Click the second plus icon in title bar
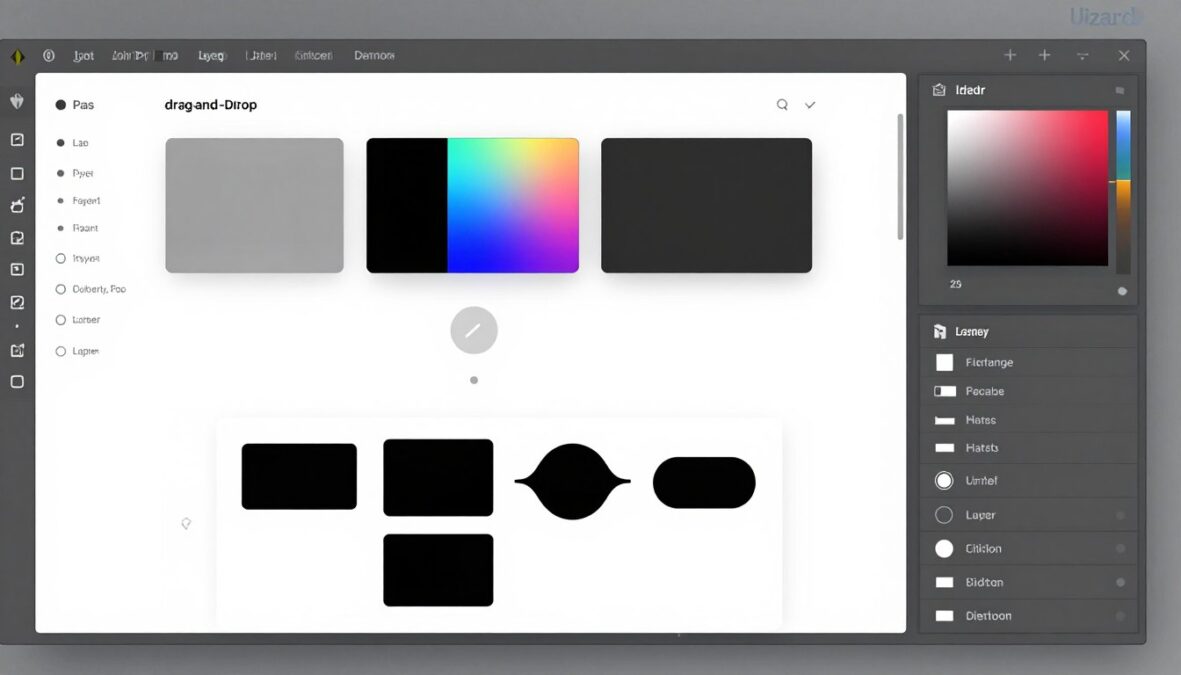Screen dimensions: 1181x675 (1045, 55)
